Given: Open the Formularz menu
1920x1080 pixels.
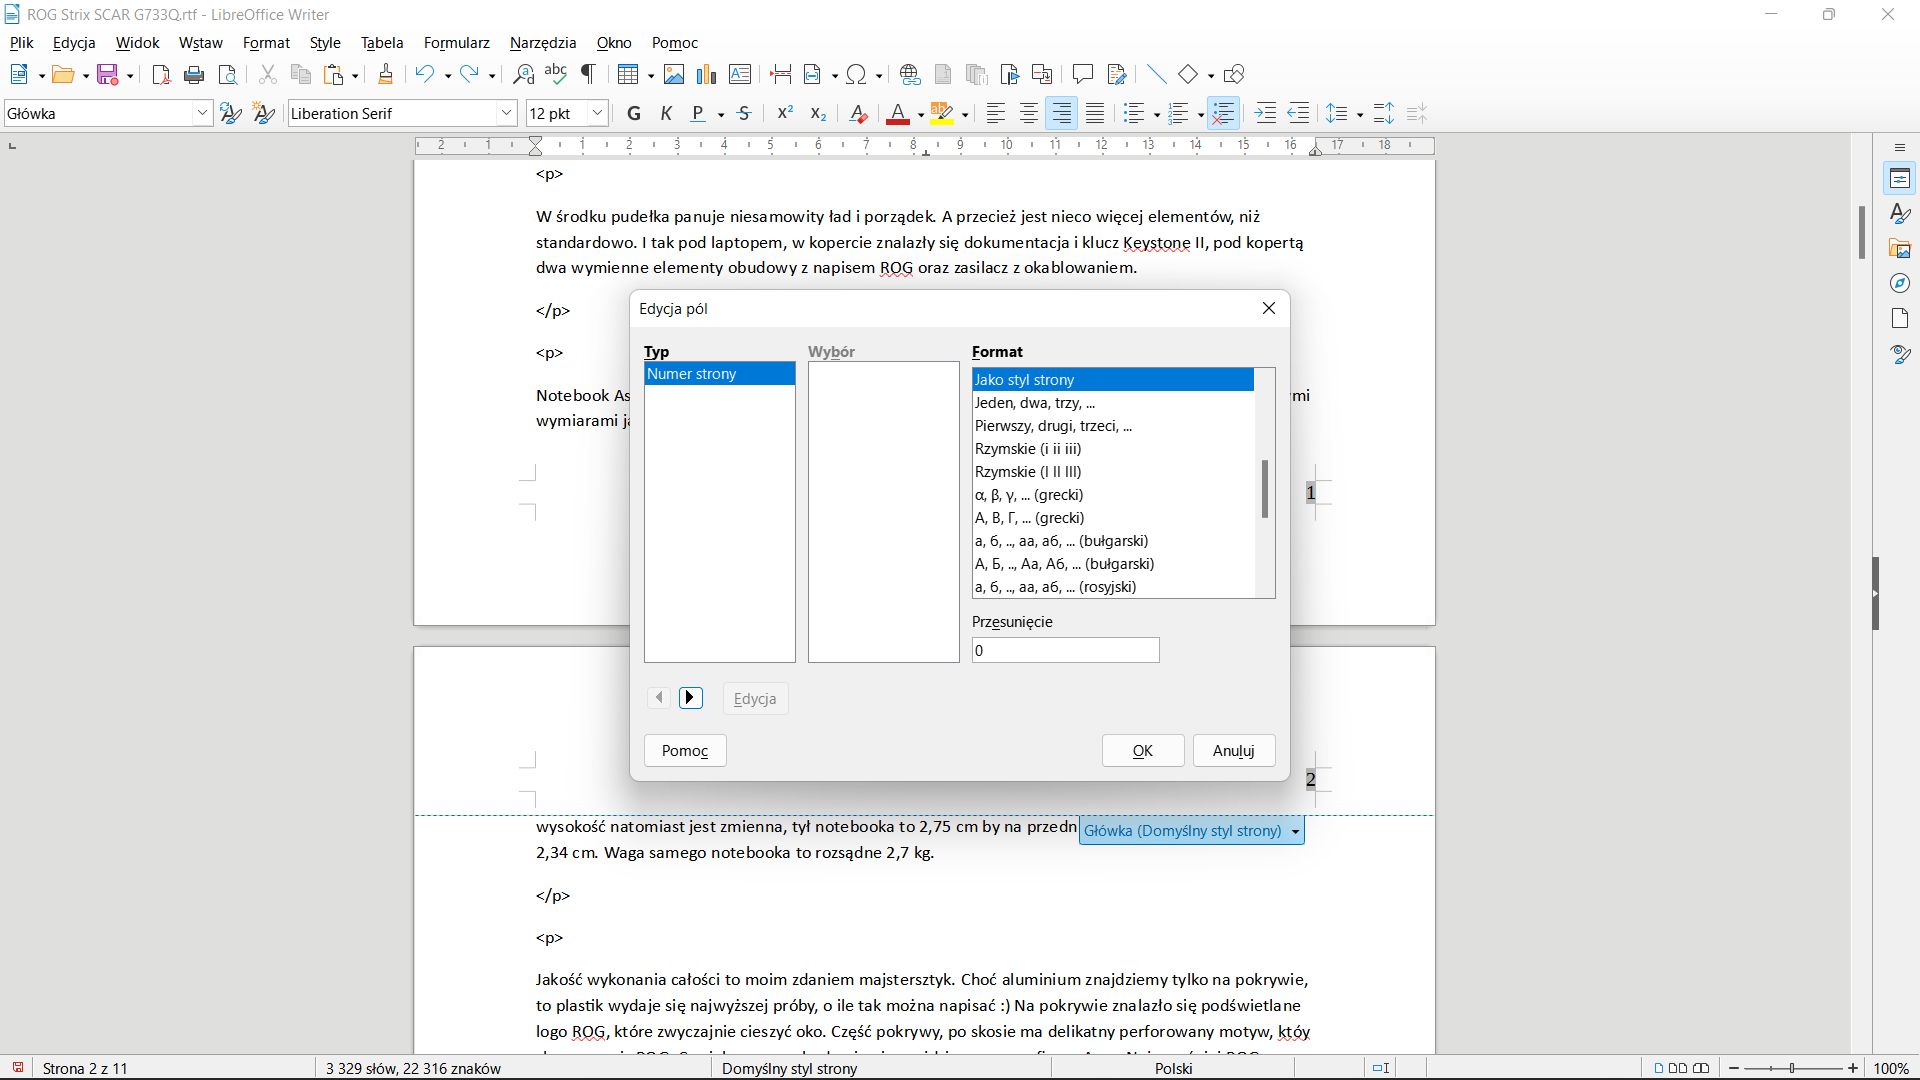Looking at the screenshot, I should tap(456, 43).
